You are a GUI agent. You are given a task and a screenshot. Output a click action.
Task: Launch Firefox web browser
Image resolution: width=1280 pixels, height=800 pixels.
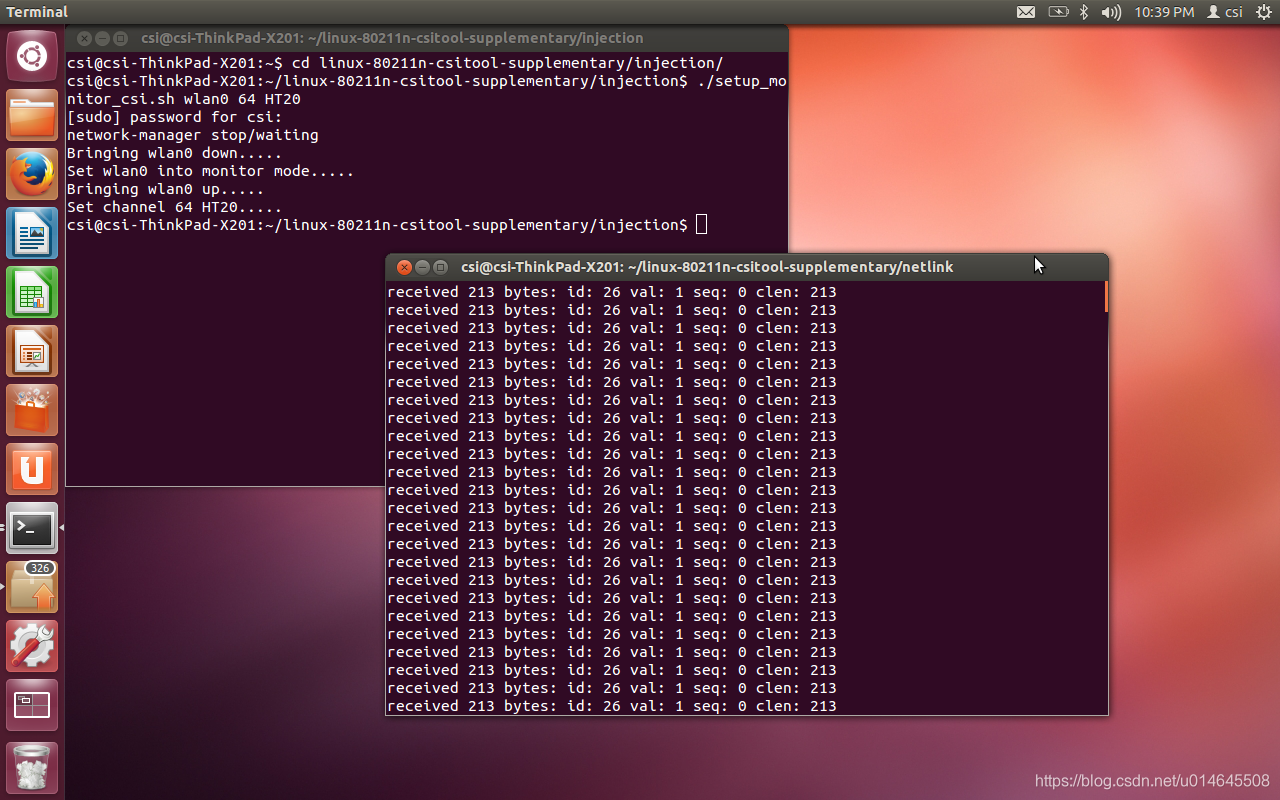point(32,174)
